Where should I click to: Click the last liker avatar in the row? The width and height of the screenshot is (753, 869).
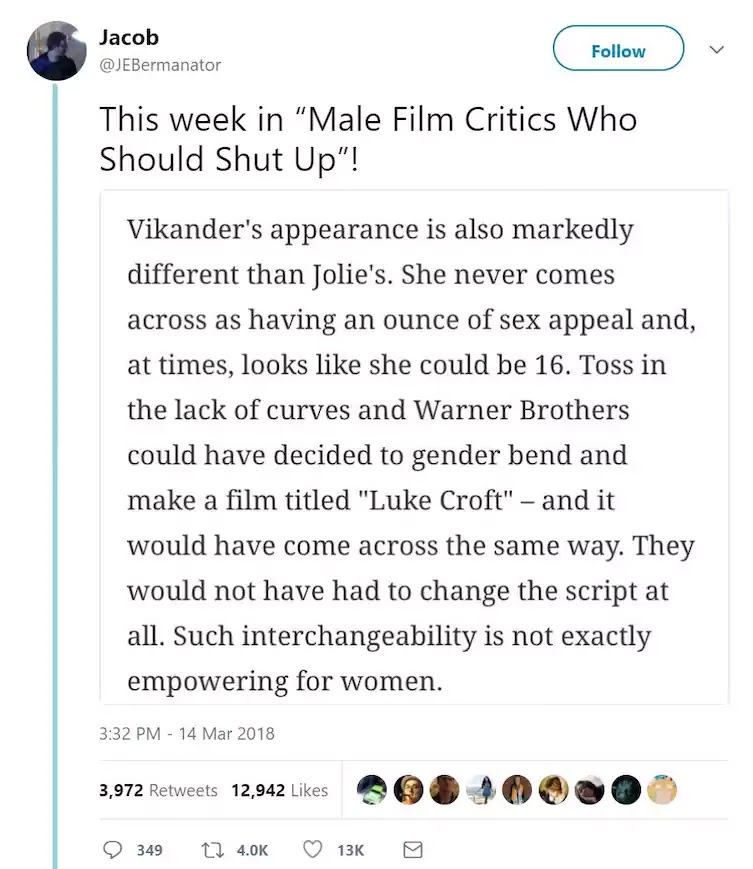pos(661,790)
